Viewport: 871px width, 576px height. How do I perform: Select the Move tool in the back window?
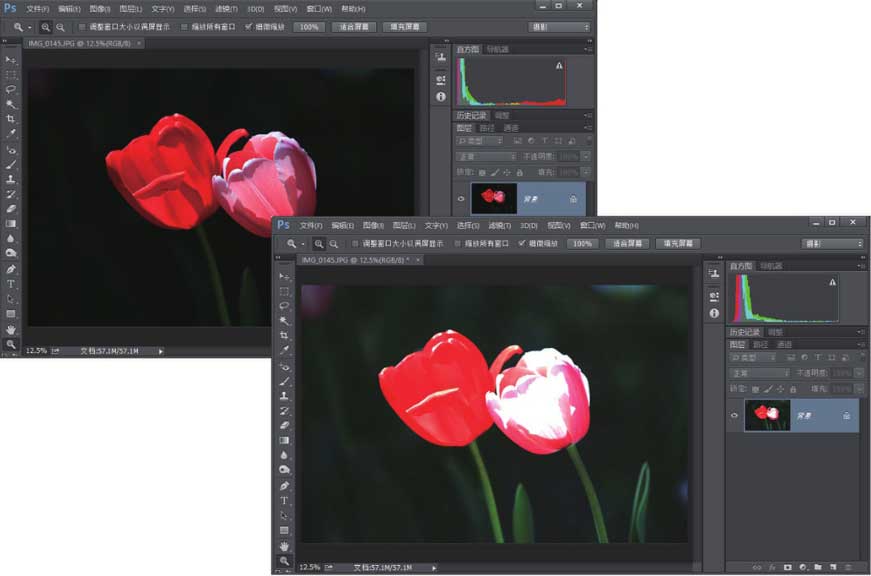[11, 60]
